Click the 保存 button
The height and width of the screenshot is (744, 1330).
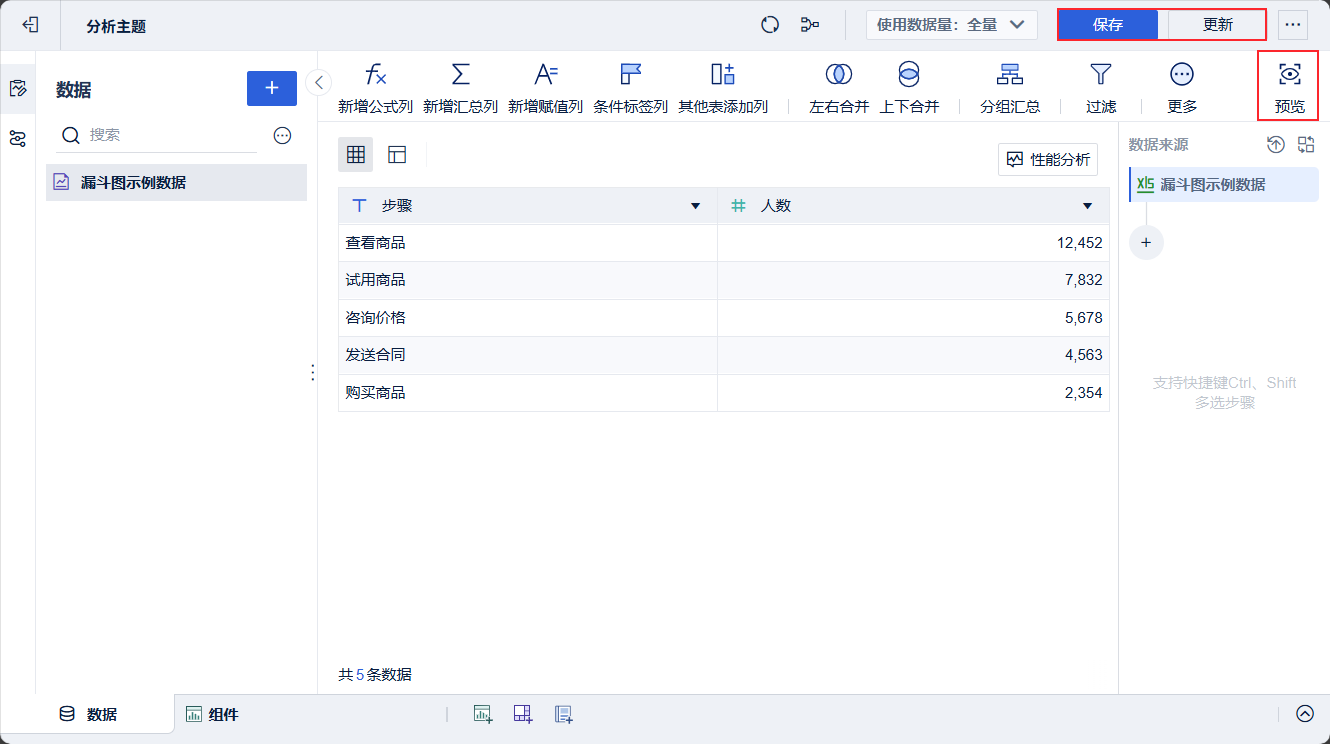1108,25
